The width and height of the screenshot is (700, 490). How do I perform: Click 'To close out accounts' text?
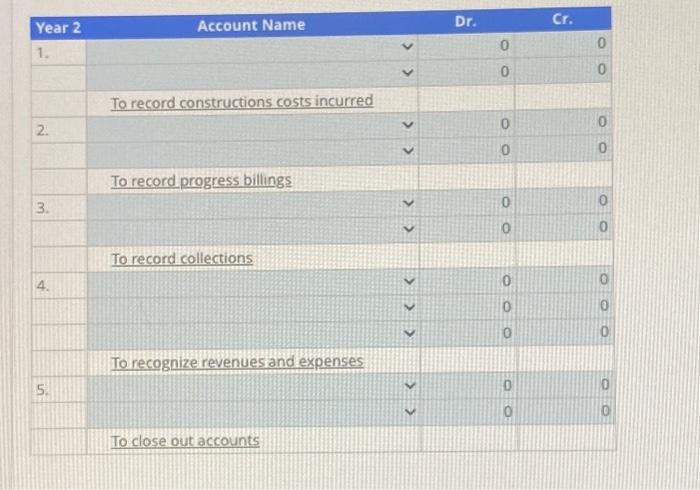point(185,441)
